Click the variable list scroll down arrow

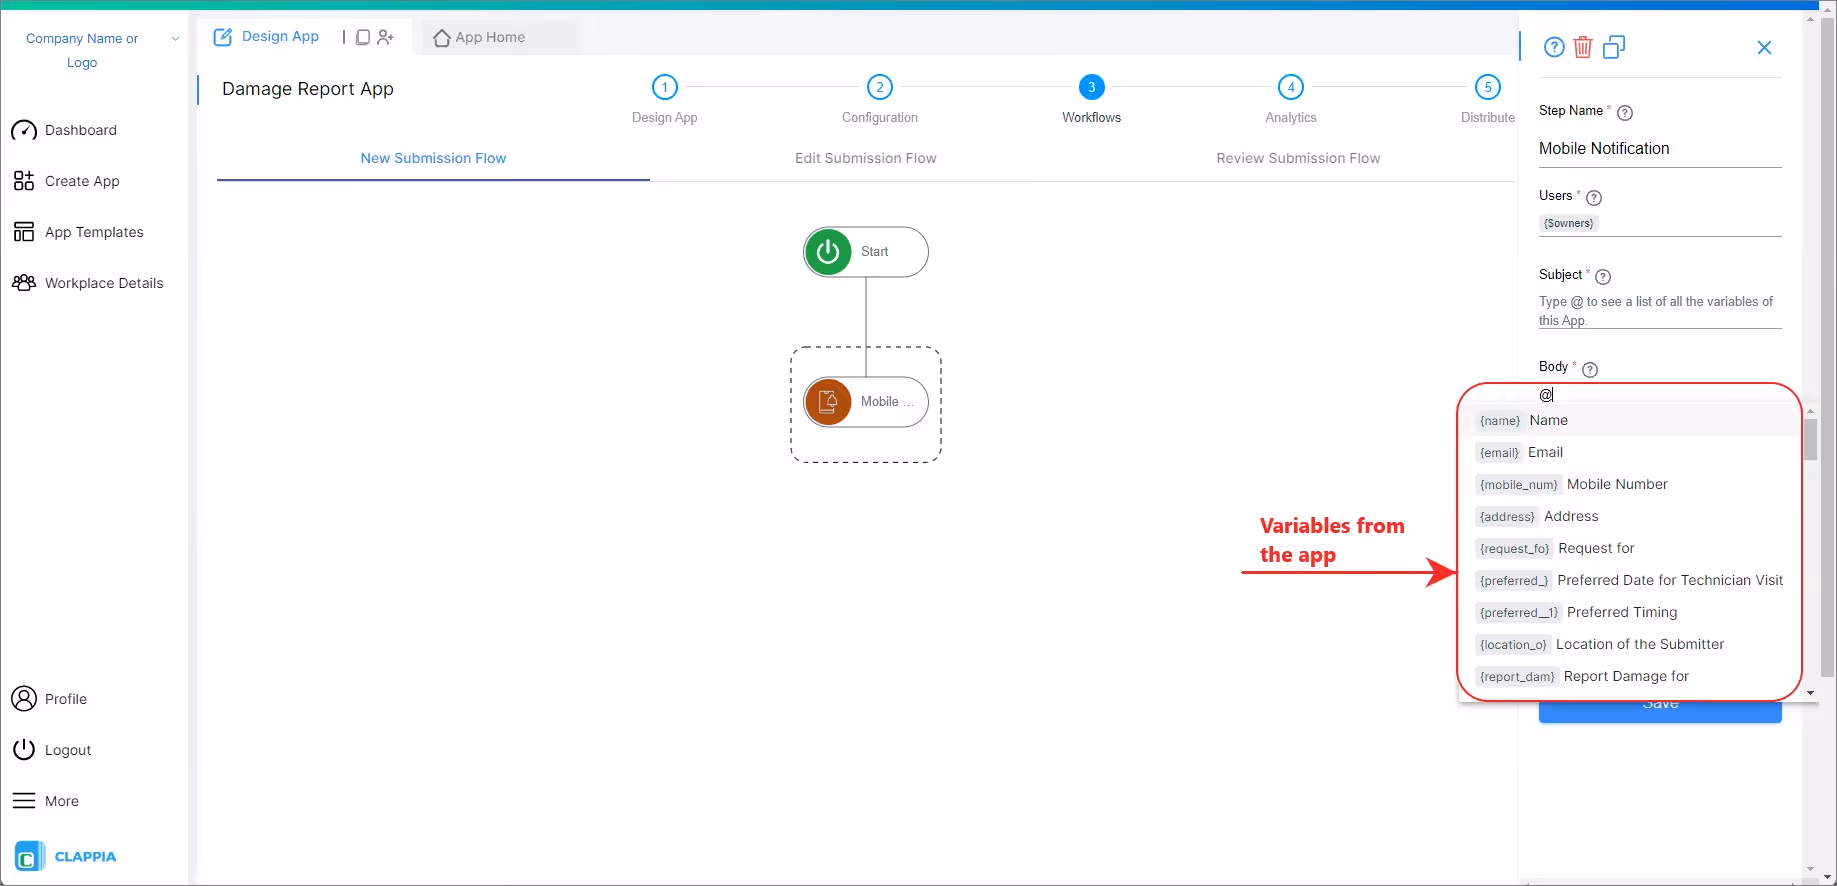1810,693
